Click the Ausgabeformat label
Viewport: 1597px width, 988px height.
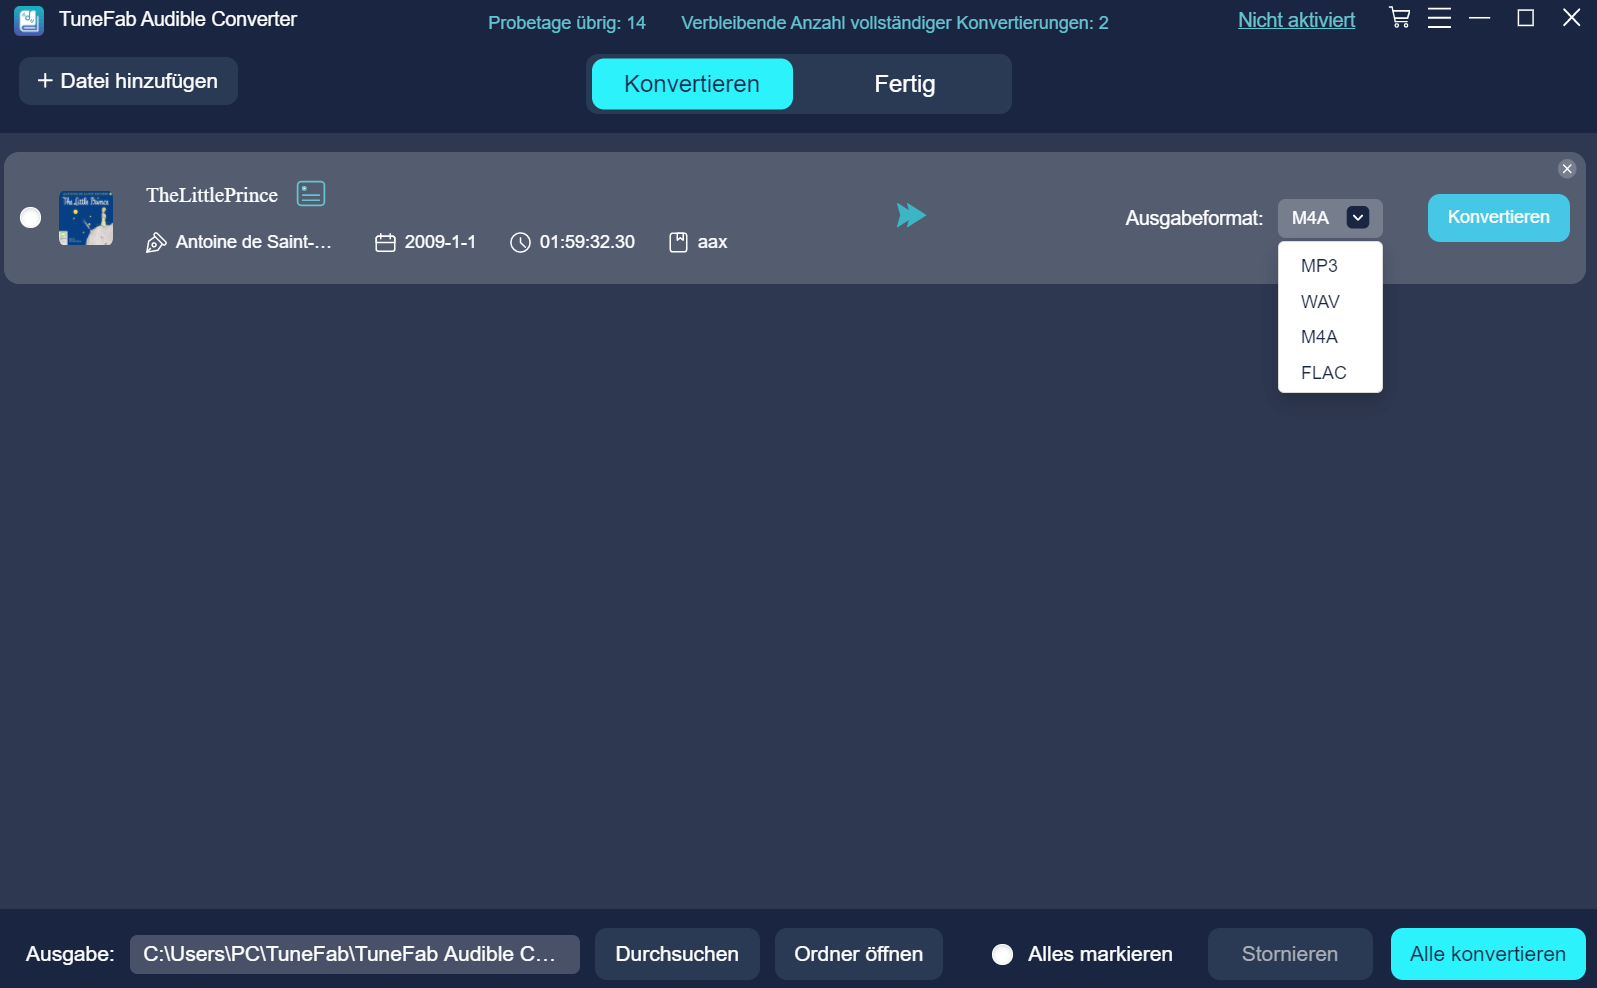tap(1194, 218)
